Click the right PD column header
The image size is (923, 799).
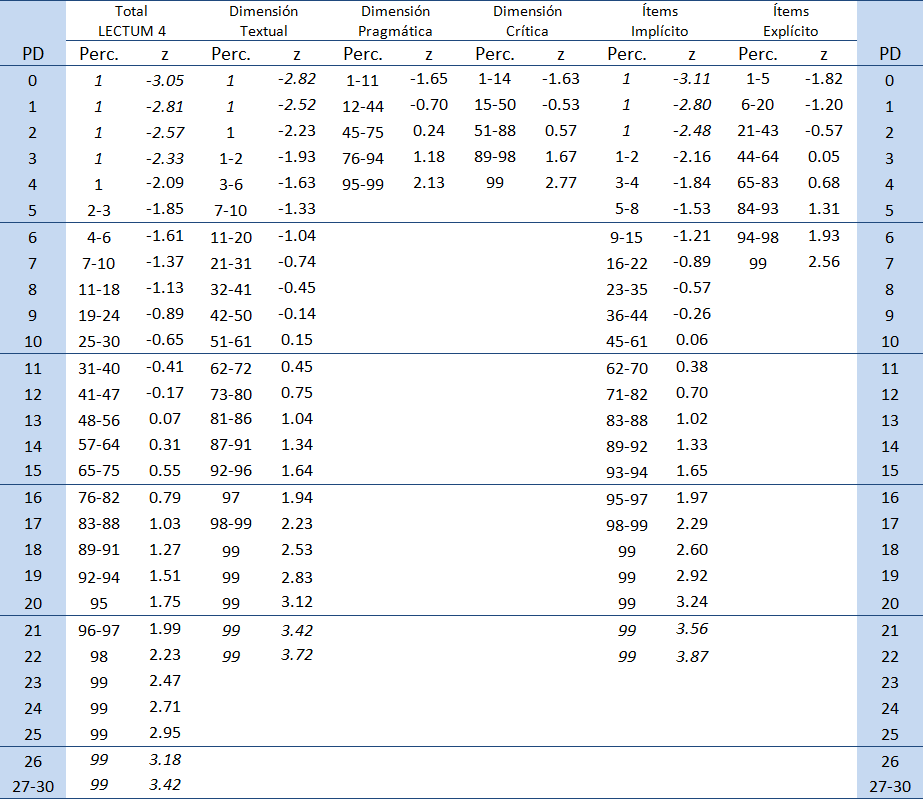pyautogui.click(x=889, y=54)
